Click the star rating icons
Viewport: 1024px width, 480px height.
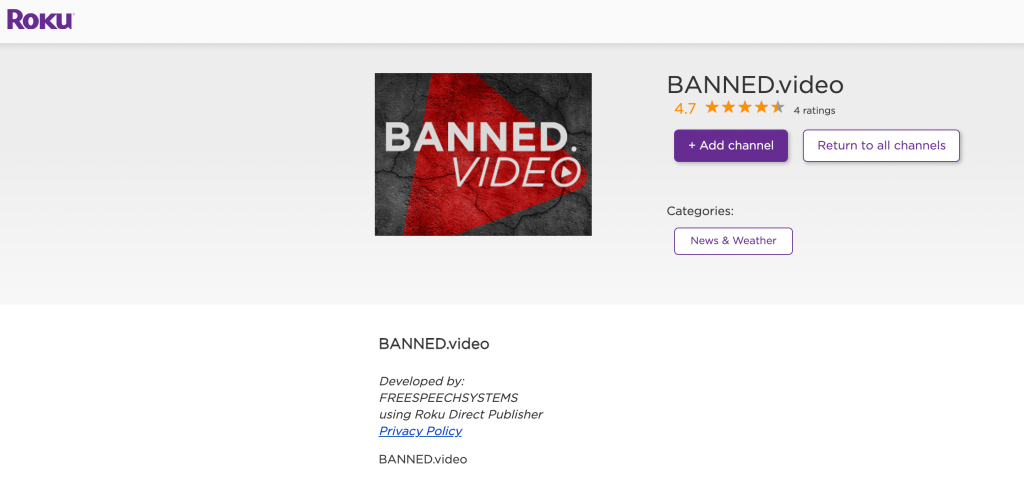click(744, 108)
